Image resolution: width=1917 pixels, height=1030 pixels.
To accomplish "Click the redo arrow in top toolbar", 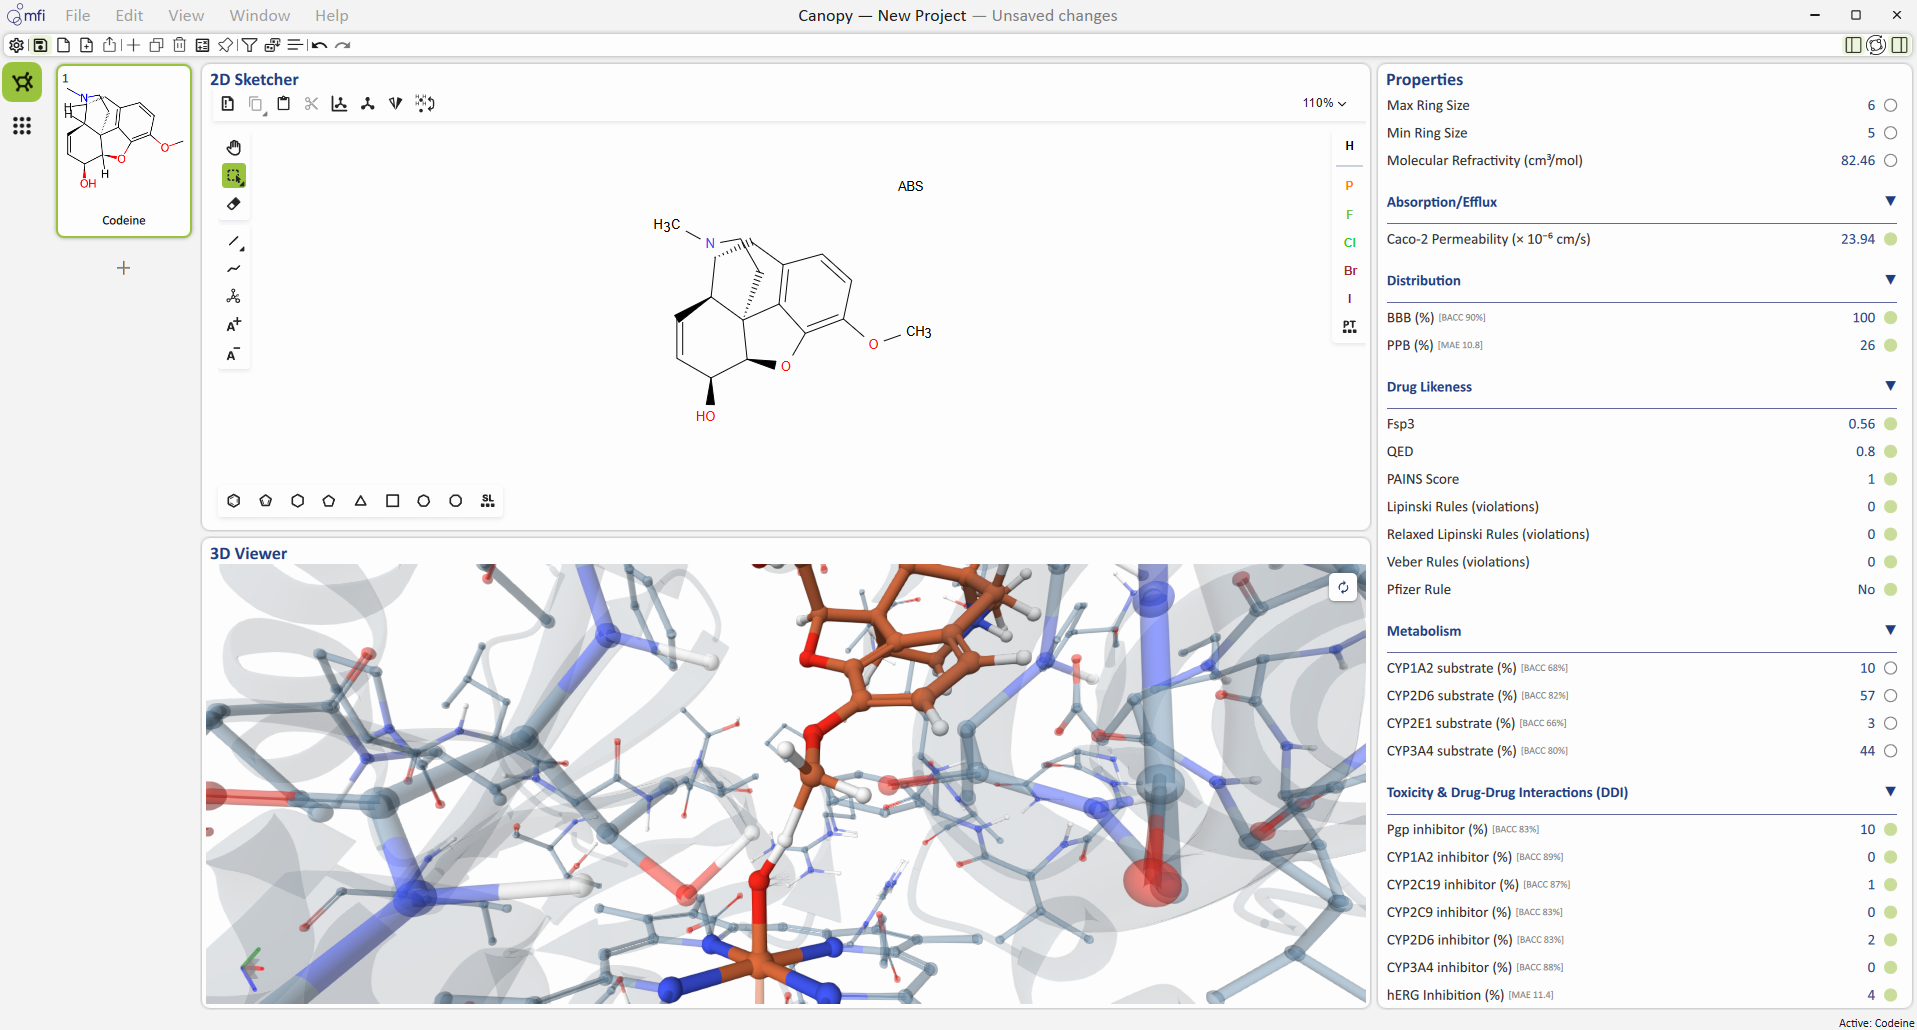I will tap(343, 45).
